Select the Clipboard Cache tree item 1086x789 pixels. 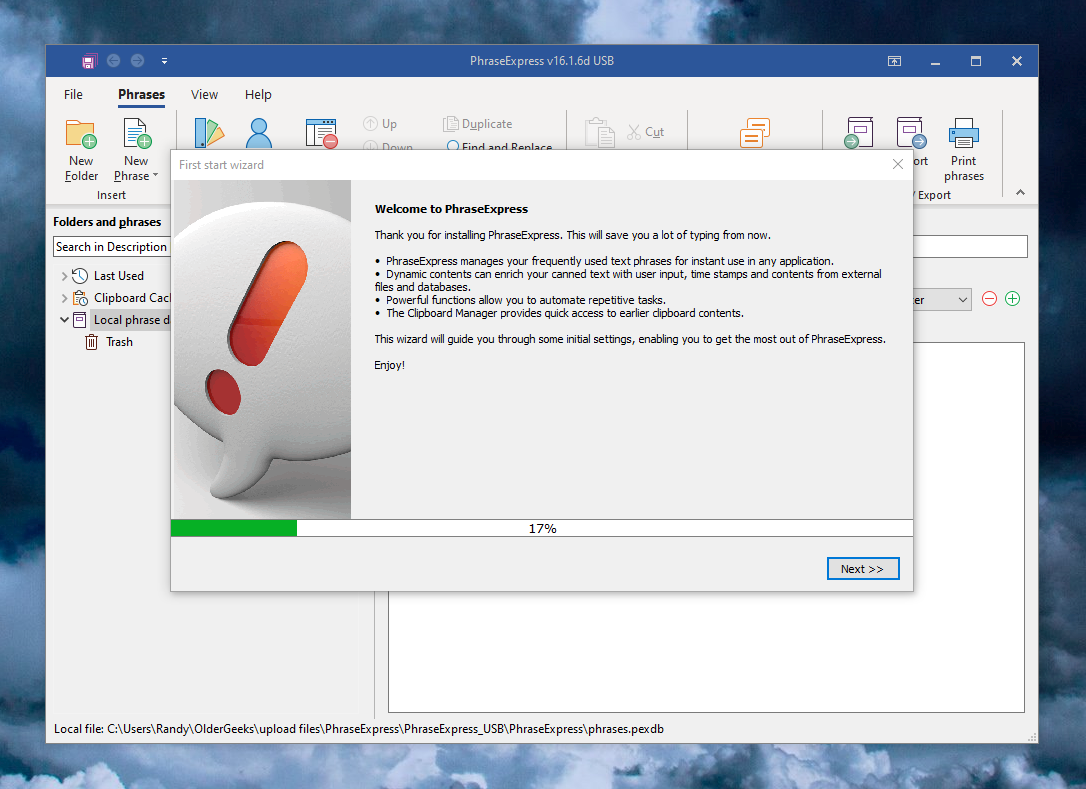click(132, 298)
